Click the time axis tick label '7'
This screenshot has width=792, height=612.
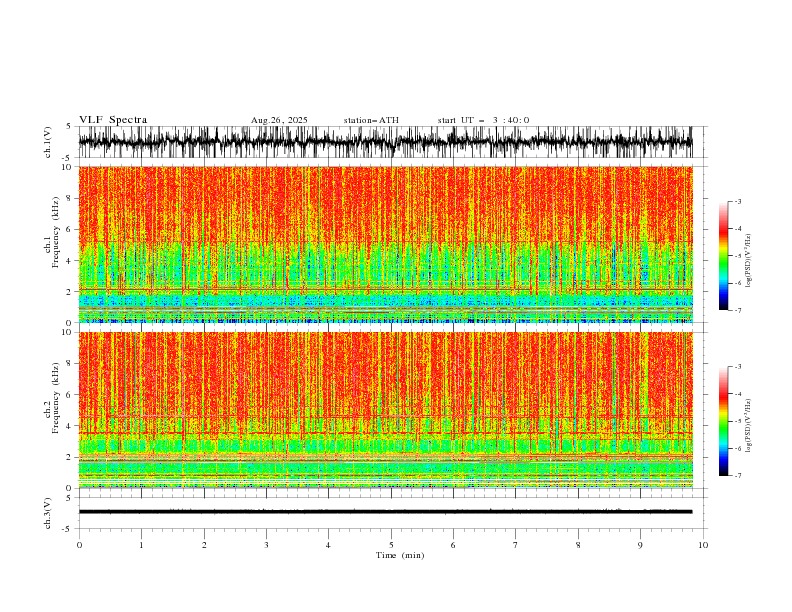point(516,545)
